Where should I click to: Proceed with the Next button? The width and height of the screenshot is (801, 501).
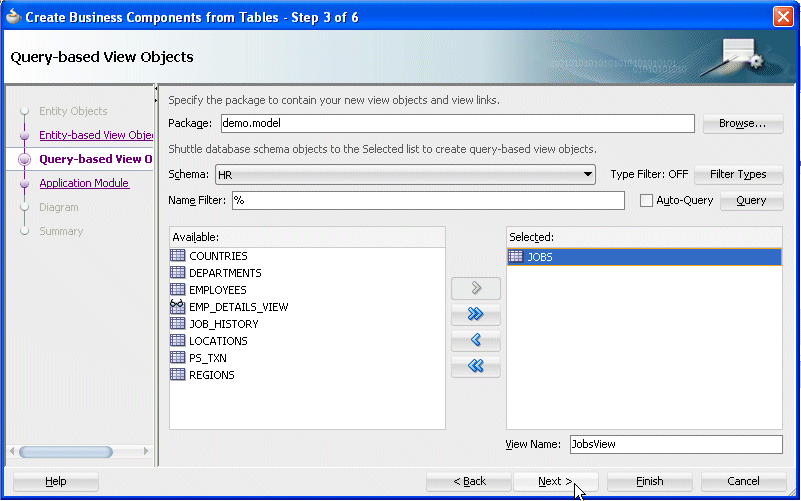555,481
